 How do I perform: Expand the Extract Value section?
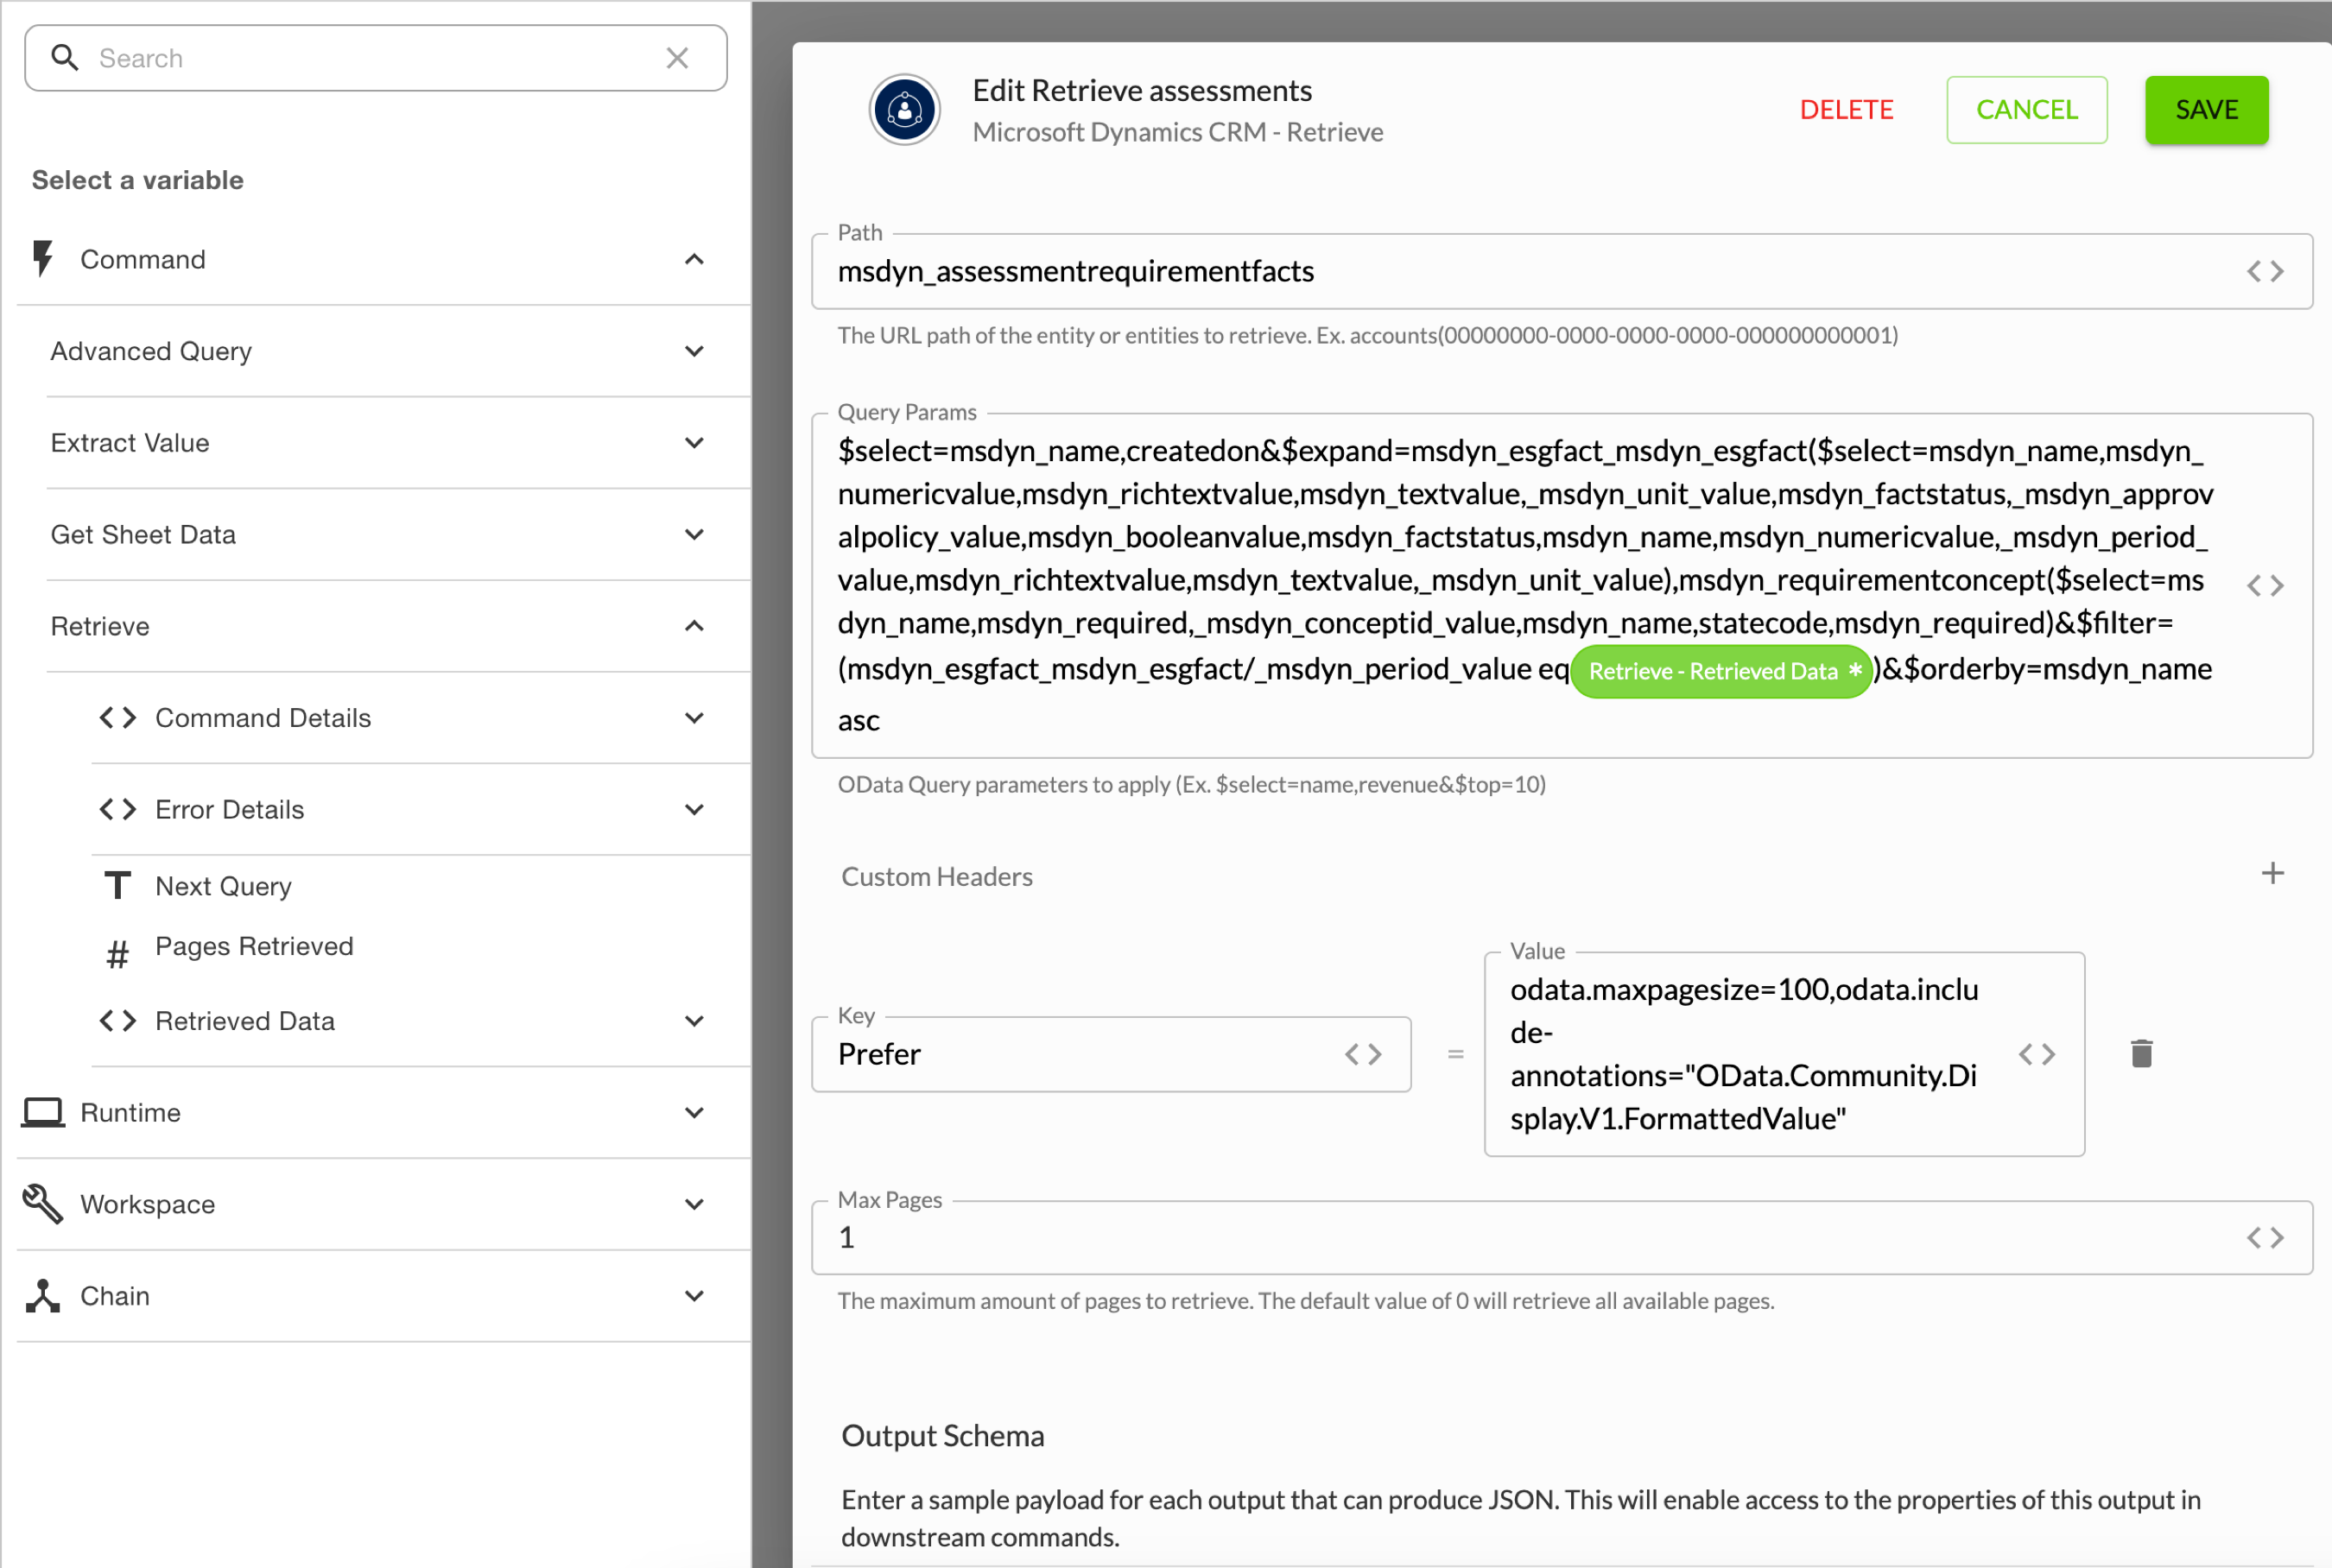click(694, 443)
